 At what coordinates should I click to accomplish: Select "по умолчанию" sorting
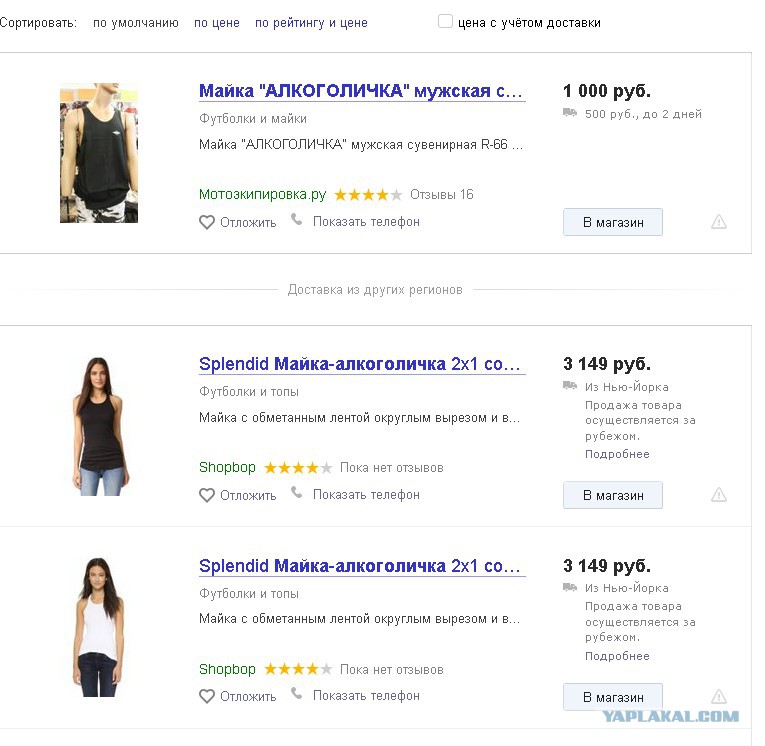[x=136, y=23]
